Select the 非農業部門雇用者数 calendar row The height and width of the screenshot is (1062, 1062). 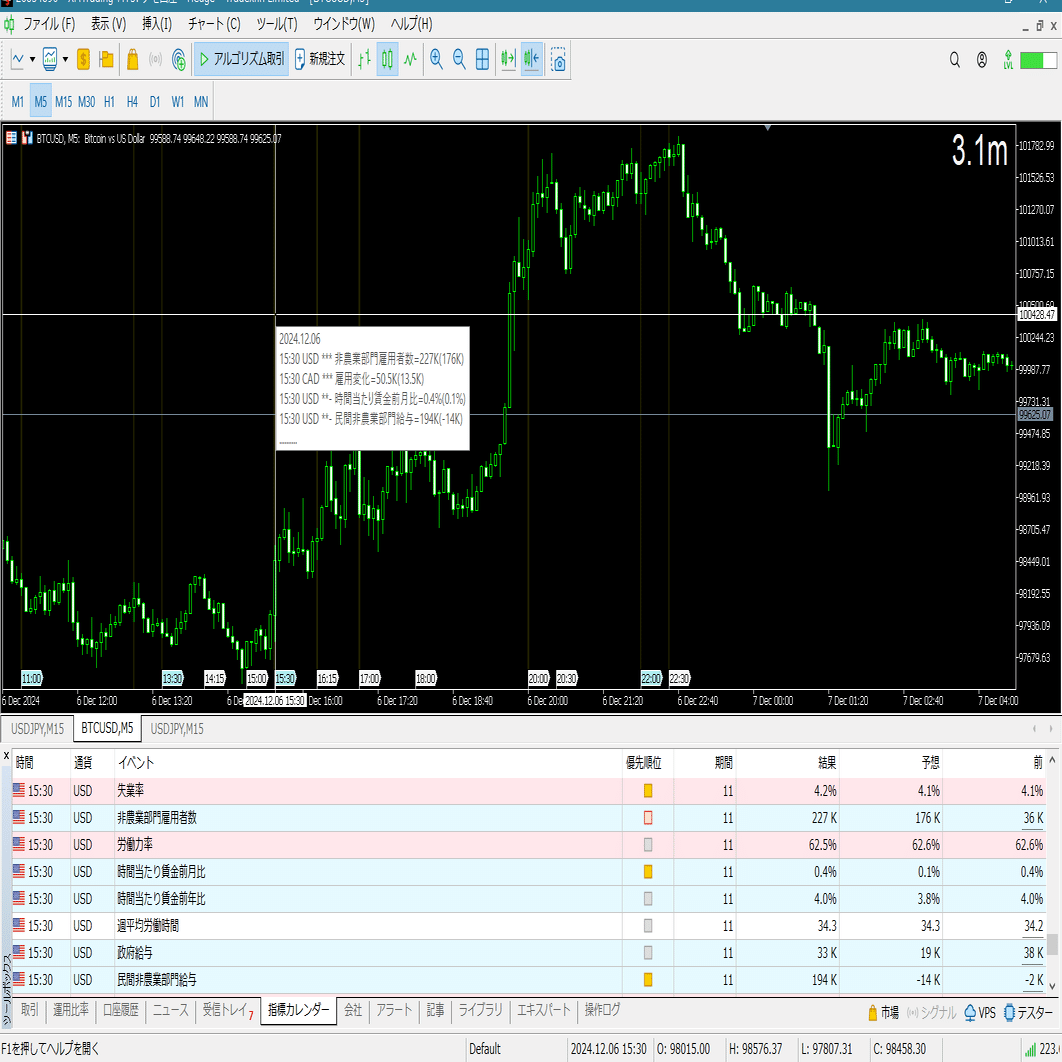click(529, 817)
